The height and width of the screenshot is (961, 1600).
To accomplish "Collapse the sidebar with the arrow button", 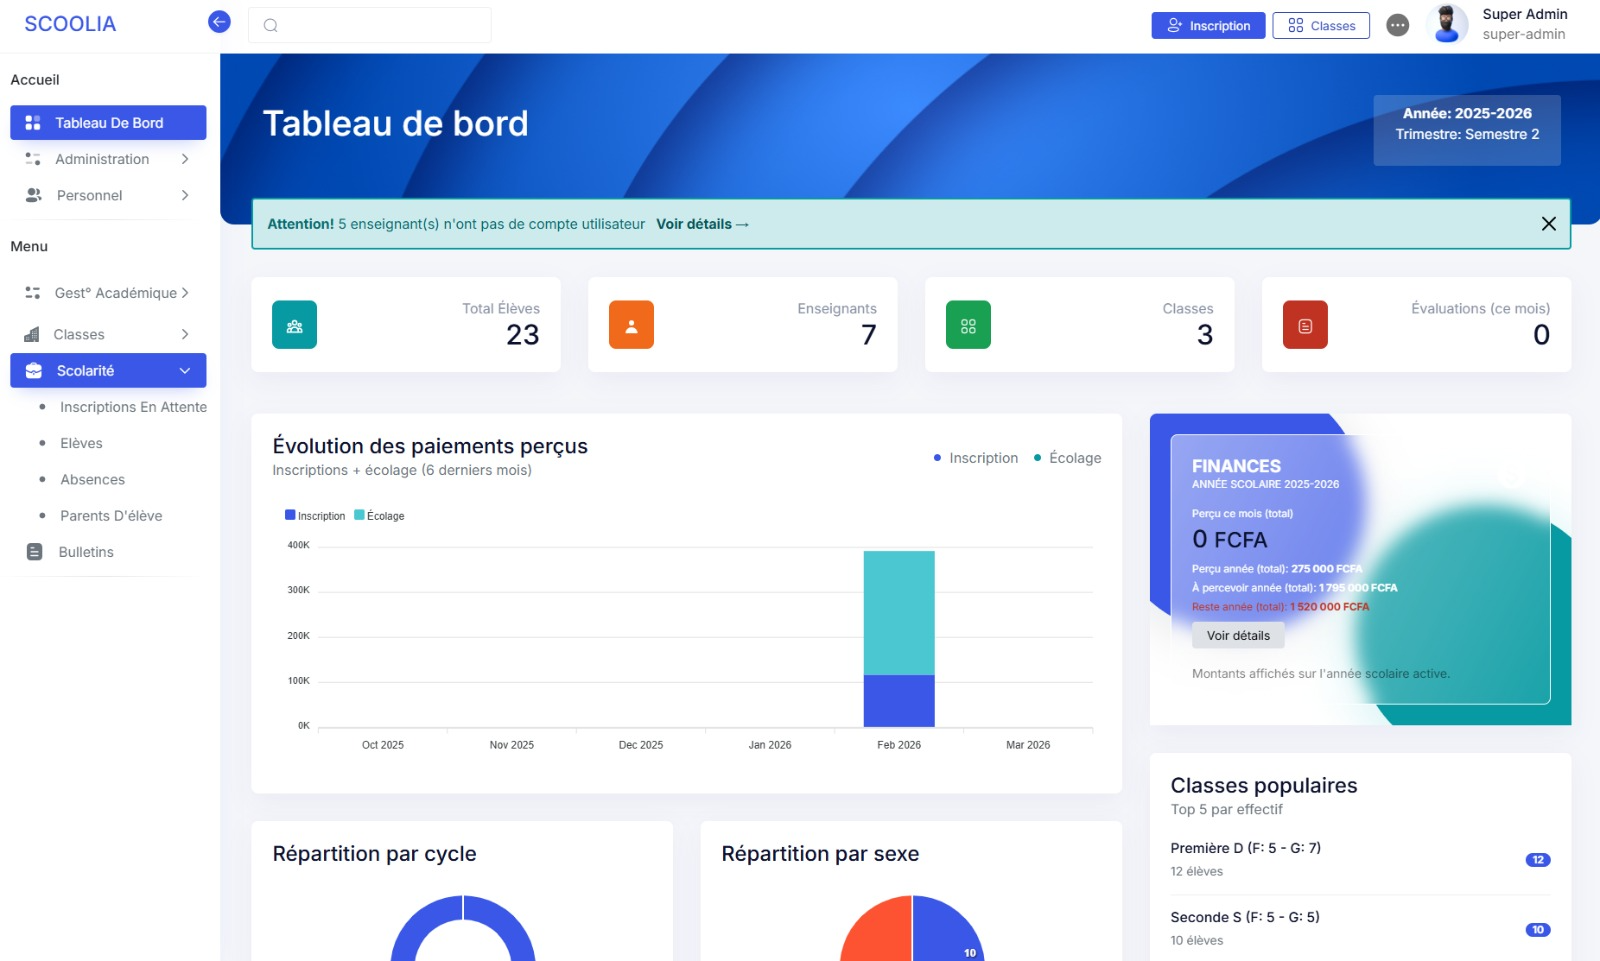I will [218, 21].
